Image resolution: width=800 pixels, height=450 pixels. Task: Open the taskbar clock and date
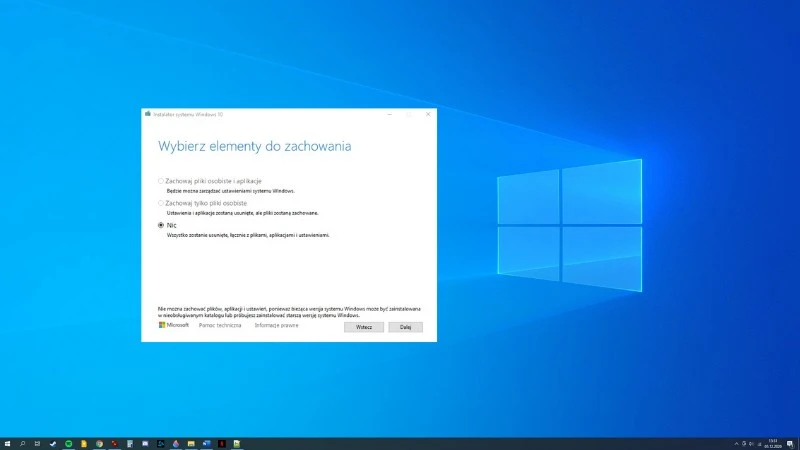(773, 443)
